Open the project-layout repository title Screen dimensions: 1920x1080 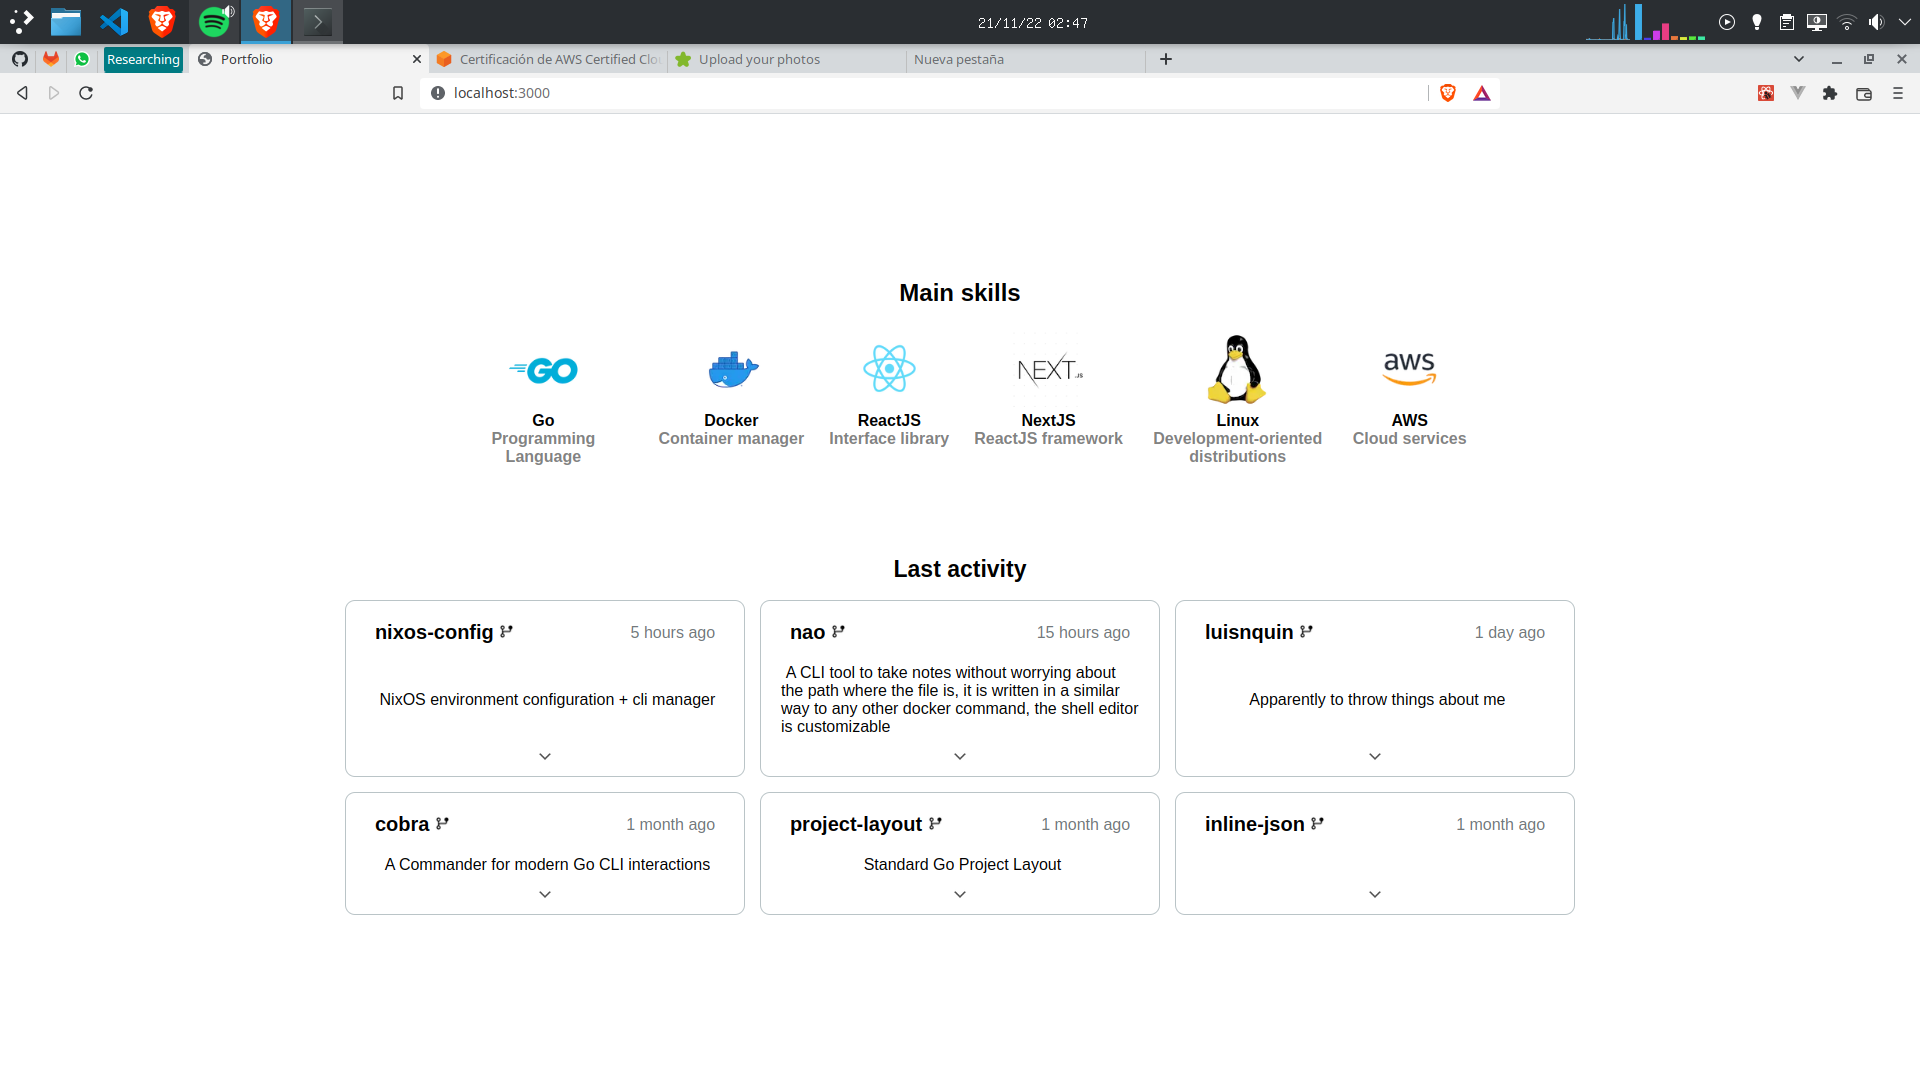coord(856,824)
